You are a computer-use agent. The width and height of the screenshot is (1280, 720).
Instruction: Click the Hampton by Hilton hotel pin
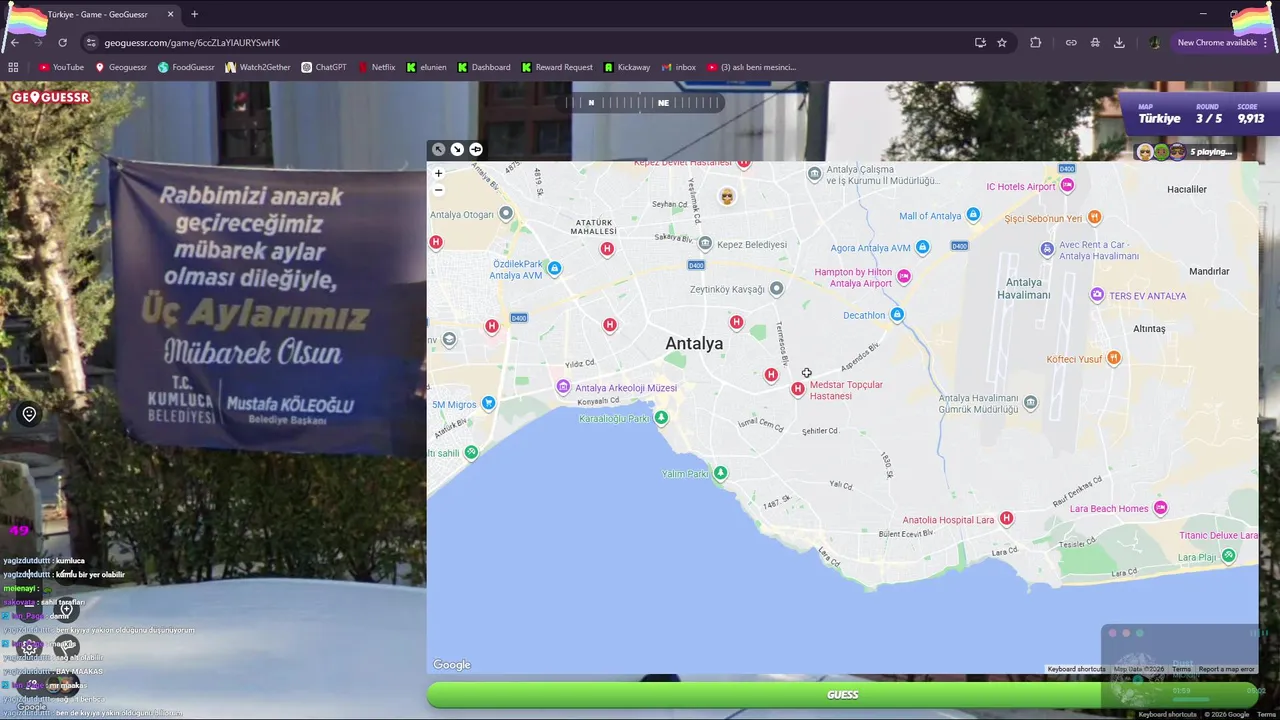pyautogui.click(x=904, y=276)
